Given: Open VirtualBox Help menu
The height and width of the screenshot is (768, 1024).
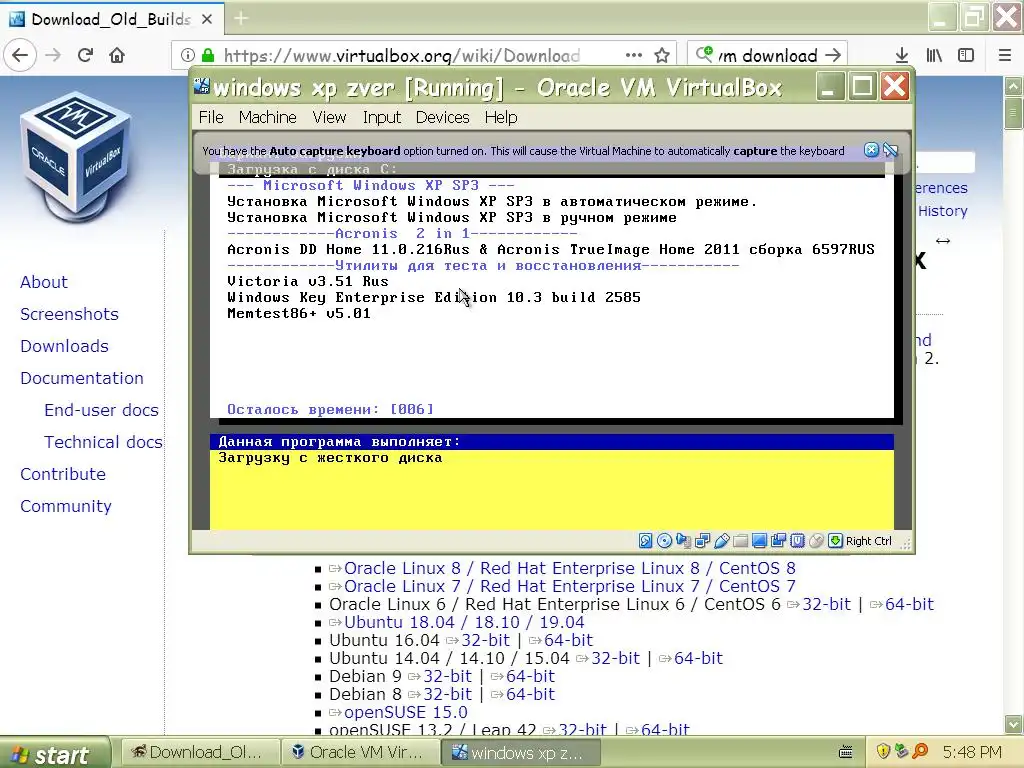Looking at the screenshot, I should 501,117.
